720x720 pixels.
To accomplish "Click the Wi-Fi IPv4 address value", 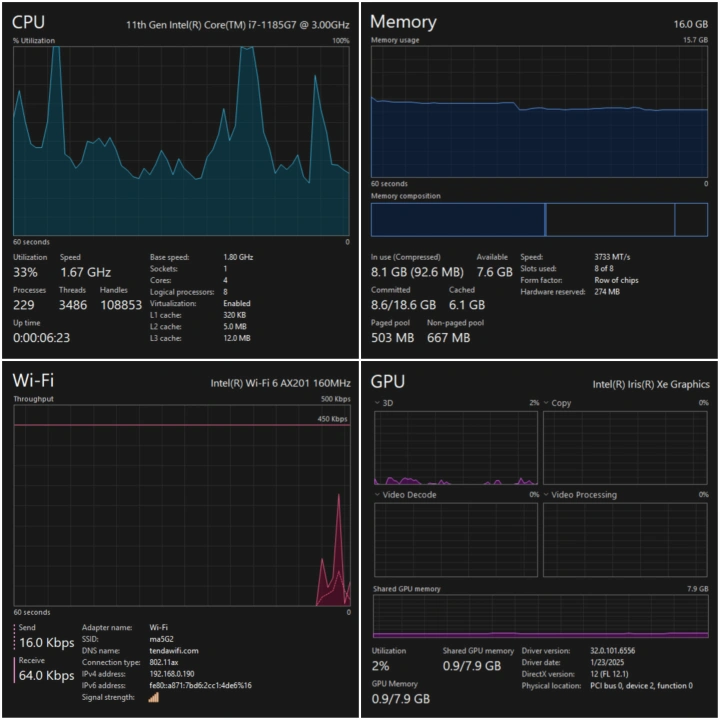I will 172,674.
